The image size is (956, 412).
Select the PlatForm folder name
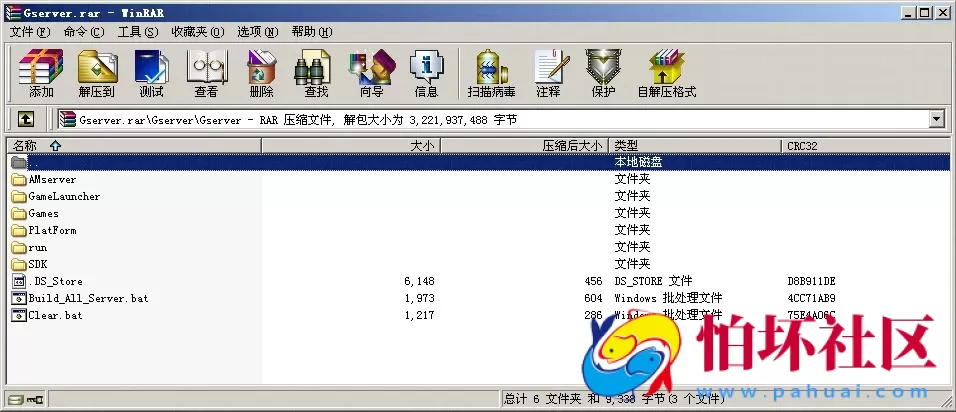click(x=52, y=230)
